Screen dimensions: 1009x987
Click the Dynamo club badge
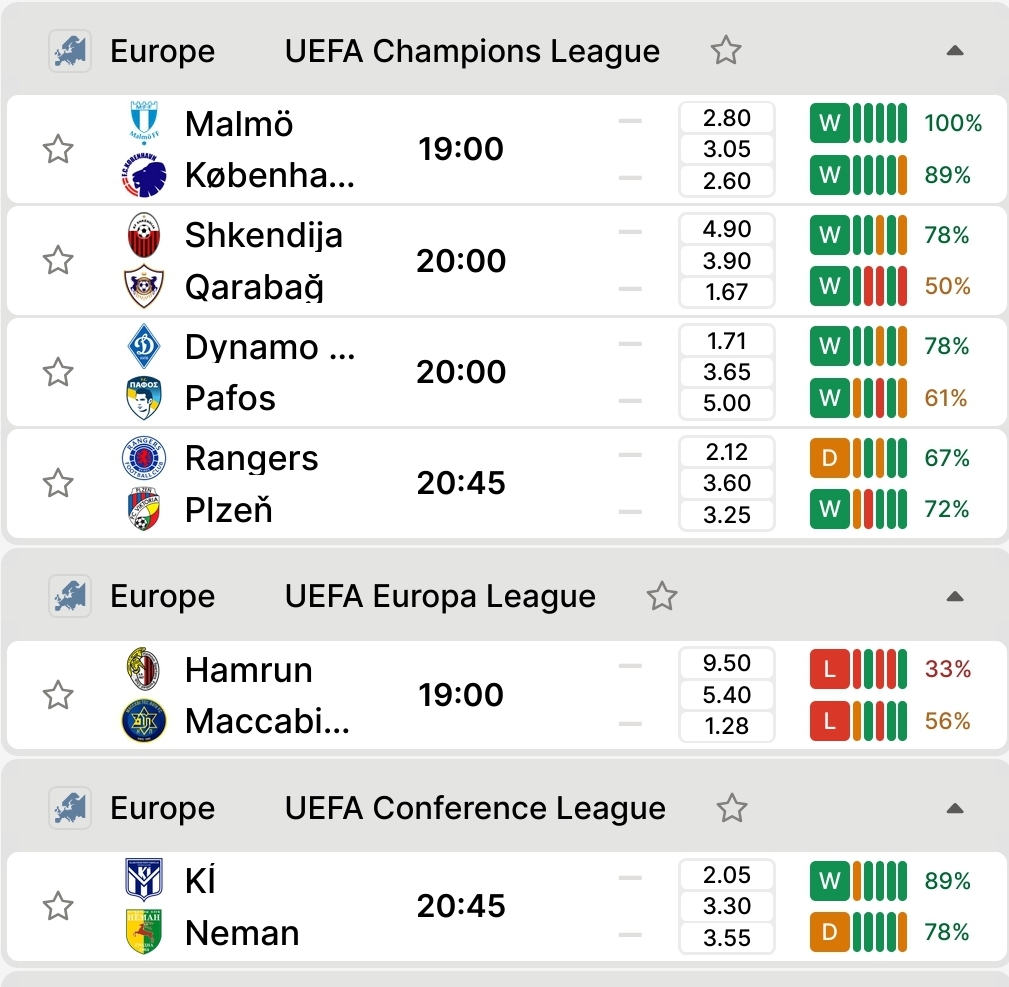pos(144,347)
